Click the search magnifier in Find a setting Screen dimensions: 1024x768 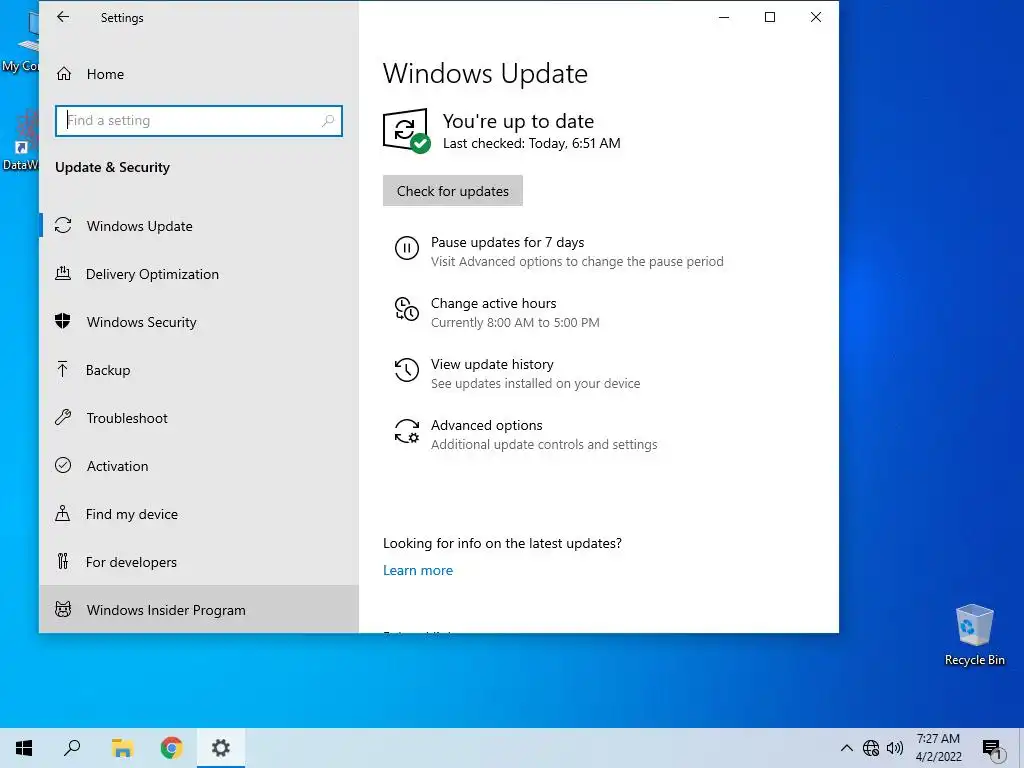tap(328, 121)
